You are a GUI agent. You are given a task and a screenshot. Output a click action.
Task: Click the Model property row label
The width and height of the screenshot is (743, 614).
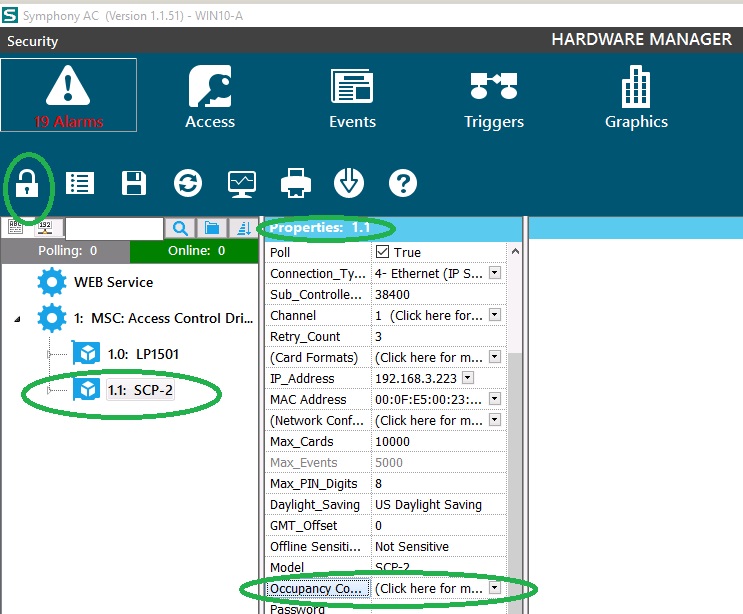coord(287,567)
